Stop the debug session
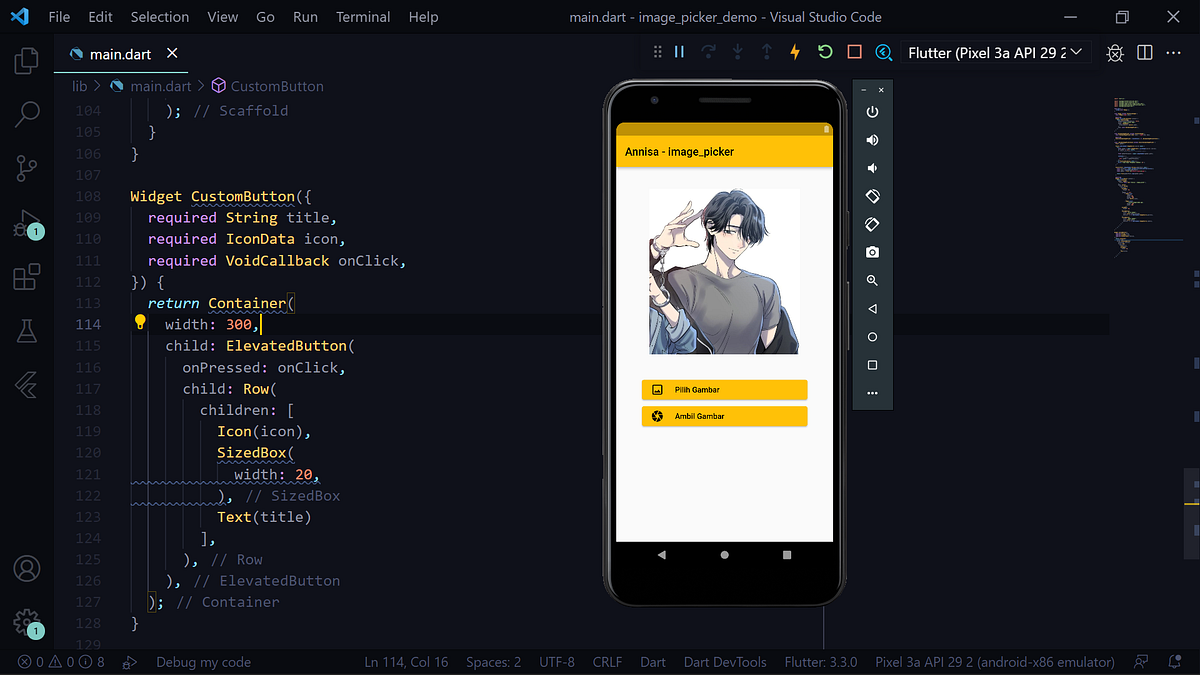The height and width of the screenshot is (675, 1200). [852, 52]
